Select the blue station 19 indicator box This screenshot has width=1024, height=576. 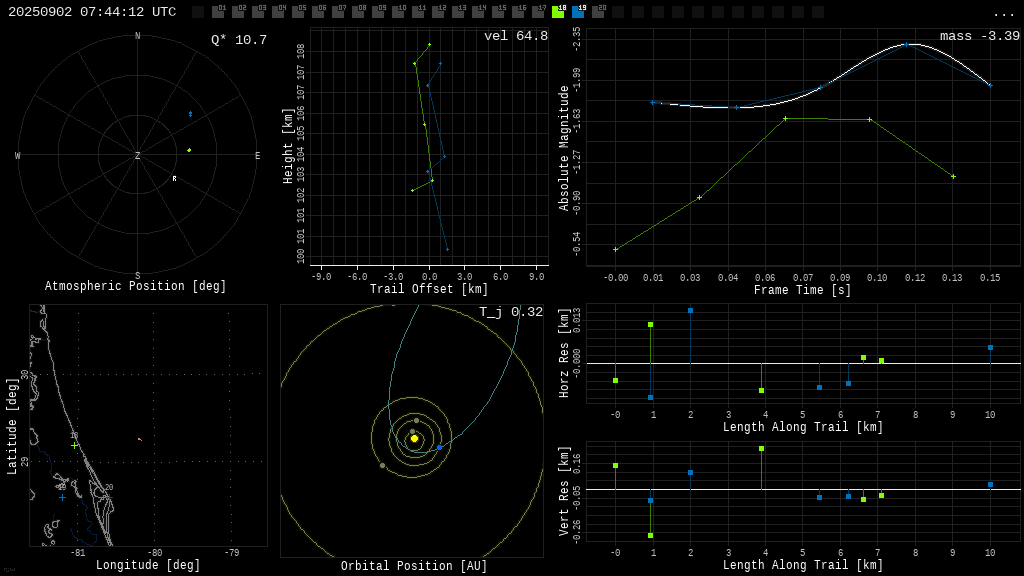point(579,11)
